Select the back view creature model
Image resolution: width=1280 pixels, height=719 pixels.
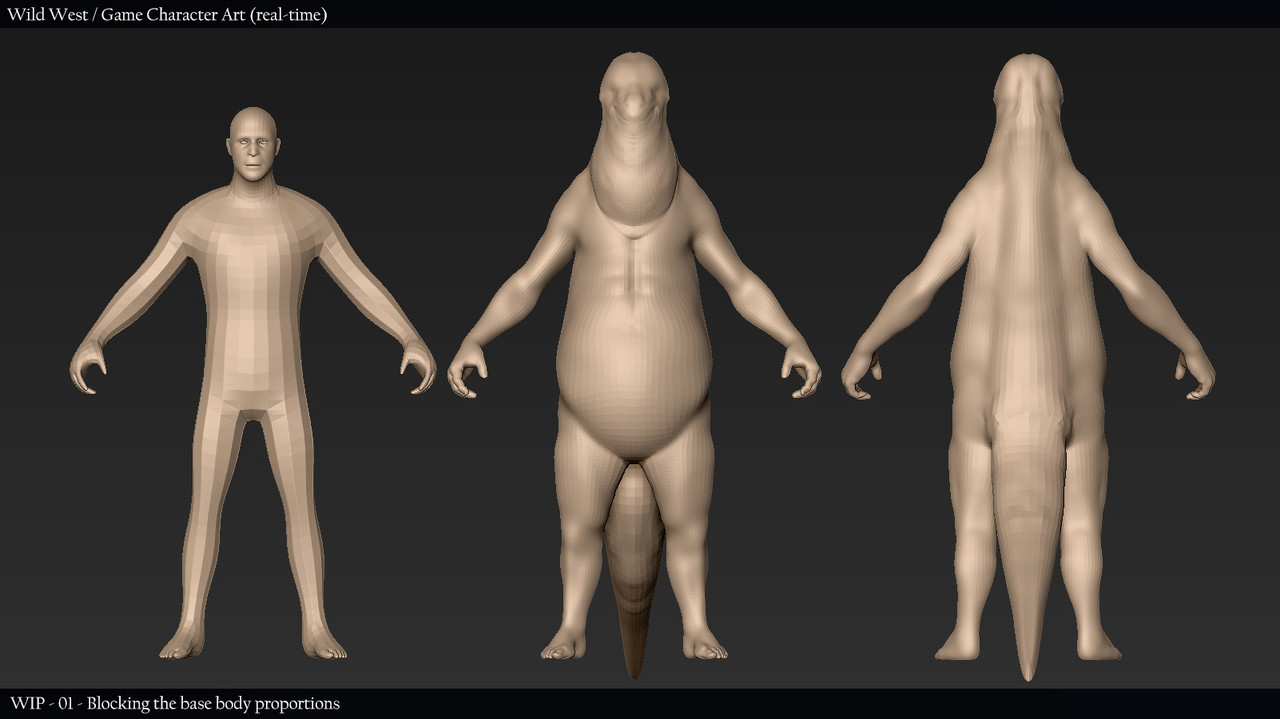[x=1028, y=367]
